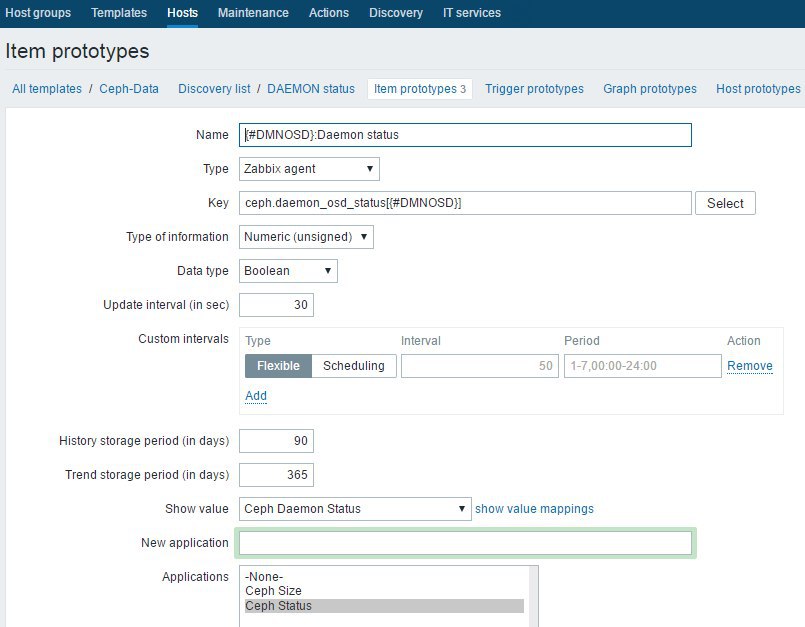
Task: Focus the New application text field
Action: pos(465,543)
